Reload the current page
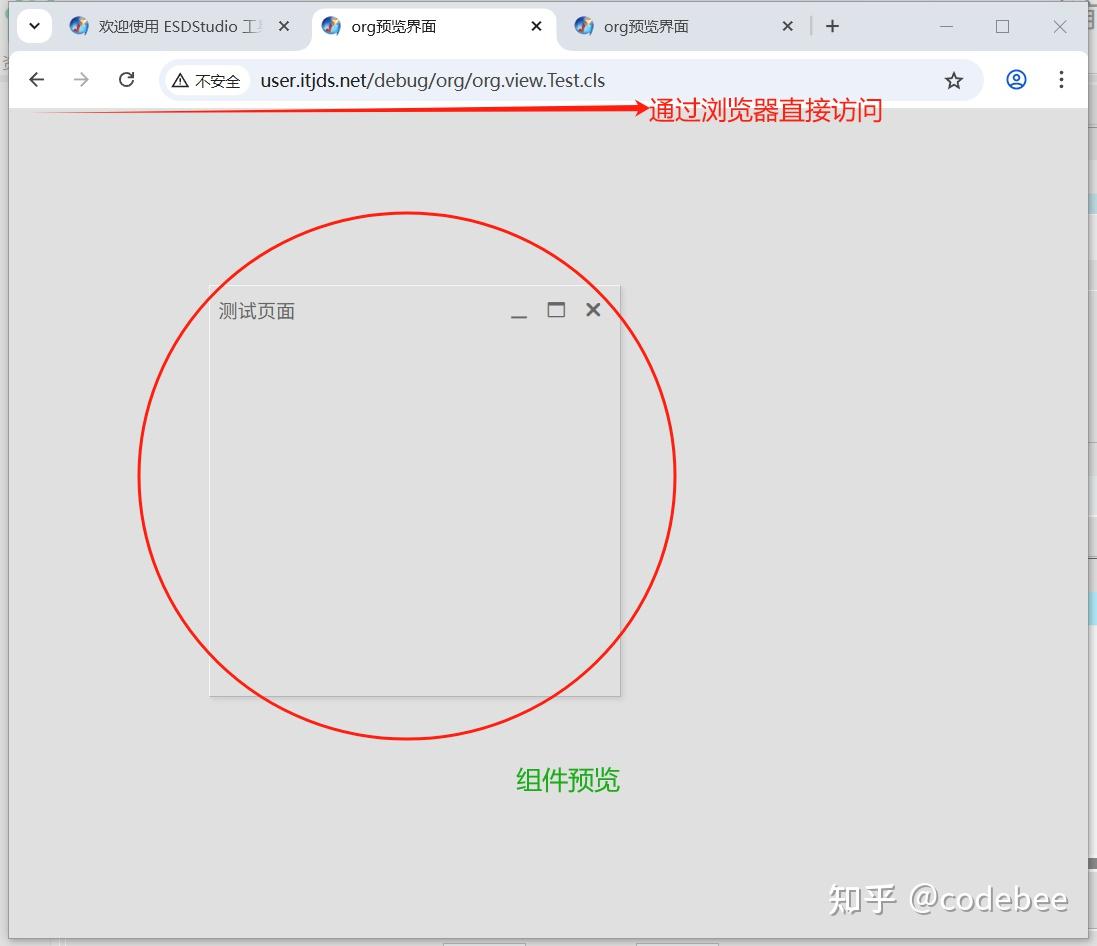This screenshot has width=1097, height=946. (126, 80)
